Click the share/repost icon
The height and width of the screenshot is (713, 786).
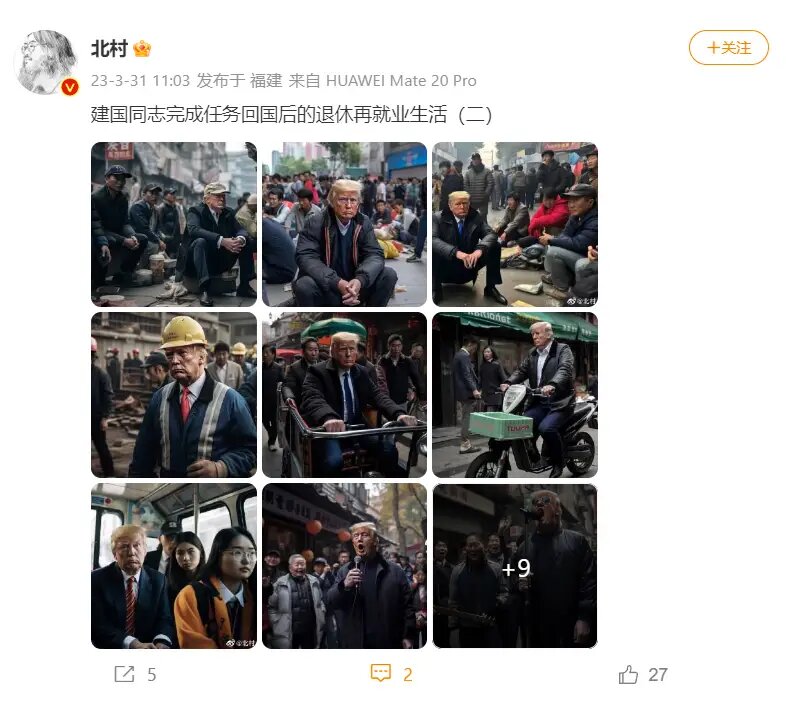(124, 674)
